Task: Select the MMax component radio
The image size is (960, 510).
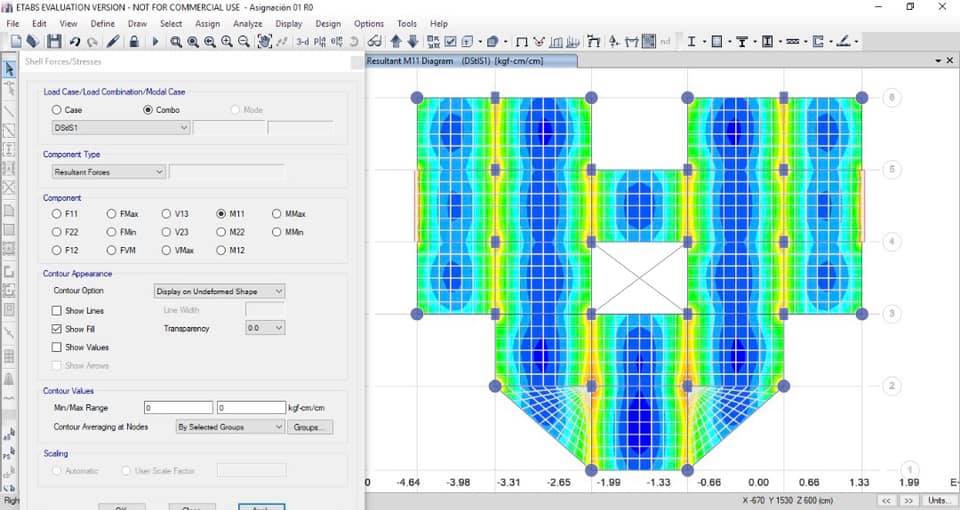Action: 276,214
